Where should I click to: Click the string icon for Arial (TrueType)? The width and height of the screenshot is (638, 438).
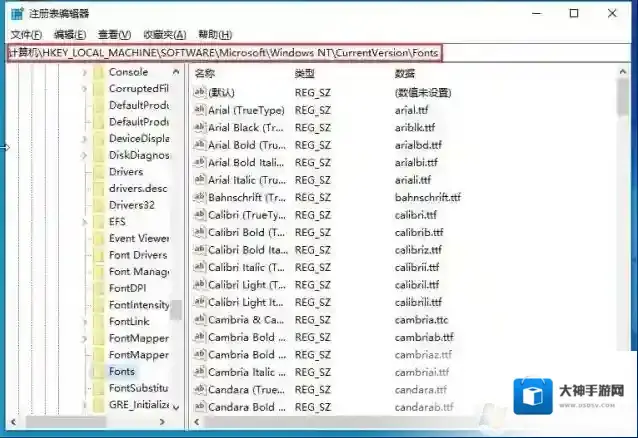tap(199, 110)
